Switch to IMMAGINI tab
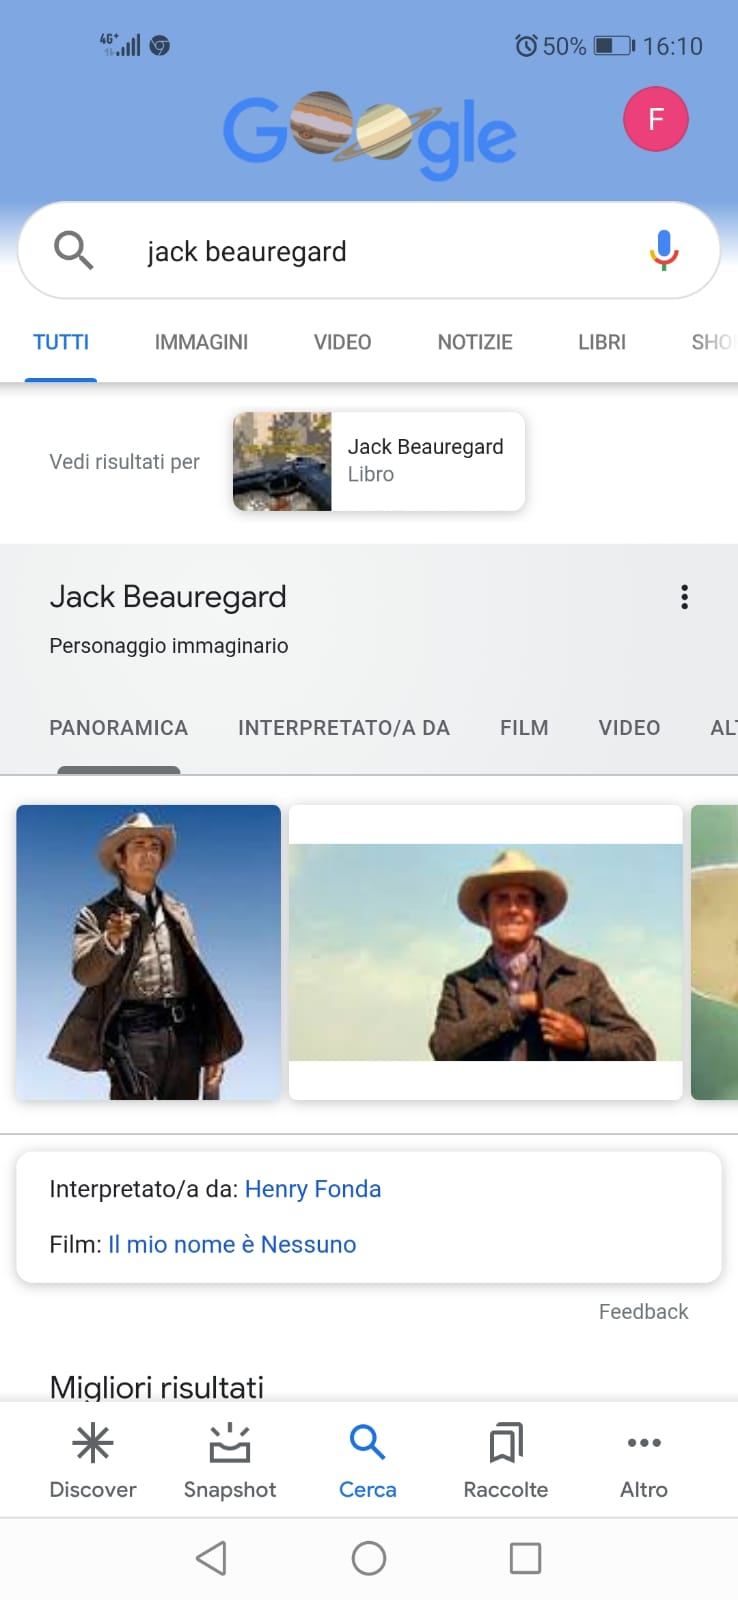 (x=201, y=342)
